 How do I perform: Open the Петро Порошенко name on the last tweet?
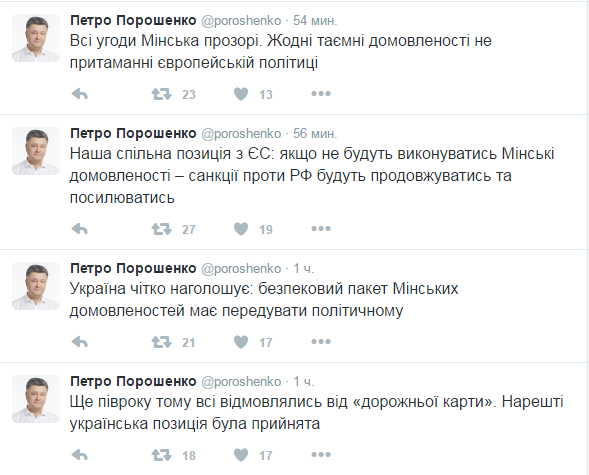coord(133,382)
